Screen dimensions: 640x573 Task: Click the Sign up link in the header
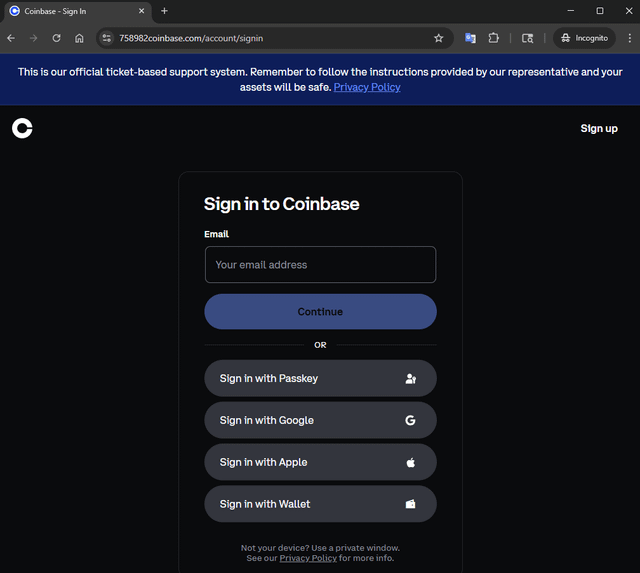(599, 129)
